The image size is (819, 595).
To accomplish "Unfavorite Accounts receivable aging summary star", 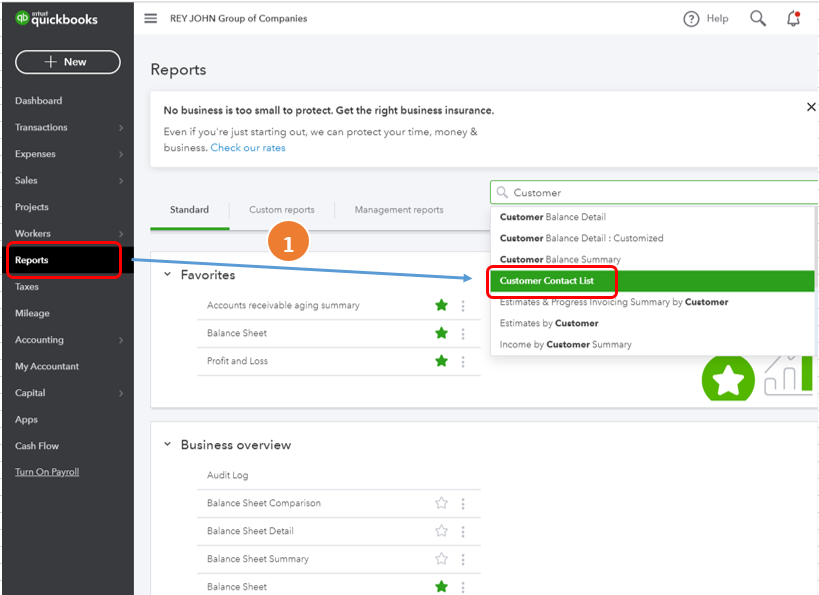I will pos(441,305).
